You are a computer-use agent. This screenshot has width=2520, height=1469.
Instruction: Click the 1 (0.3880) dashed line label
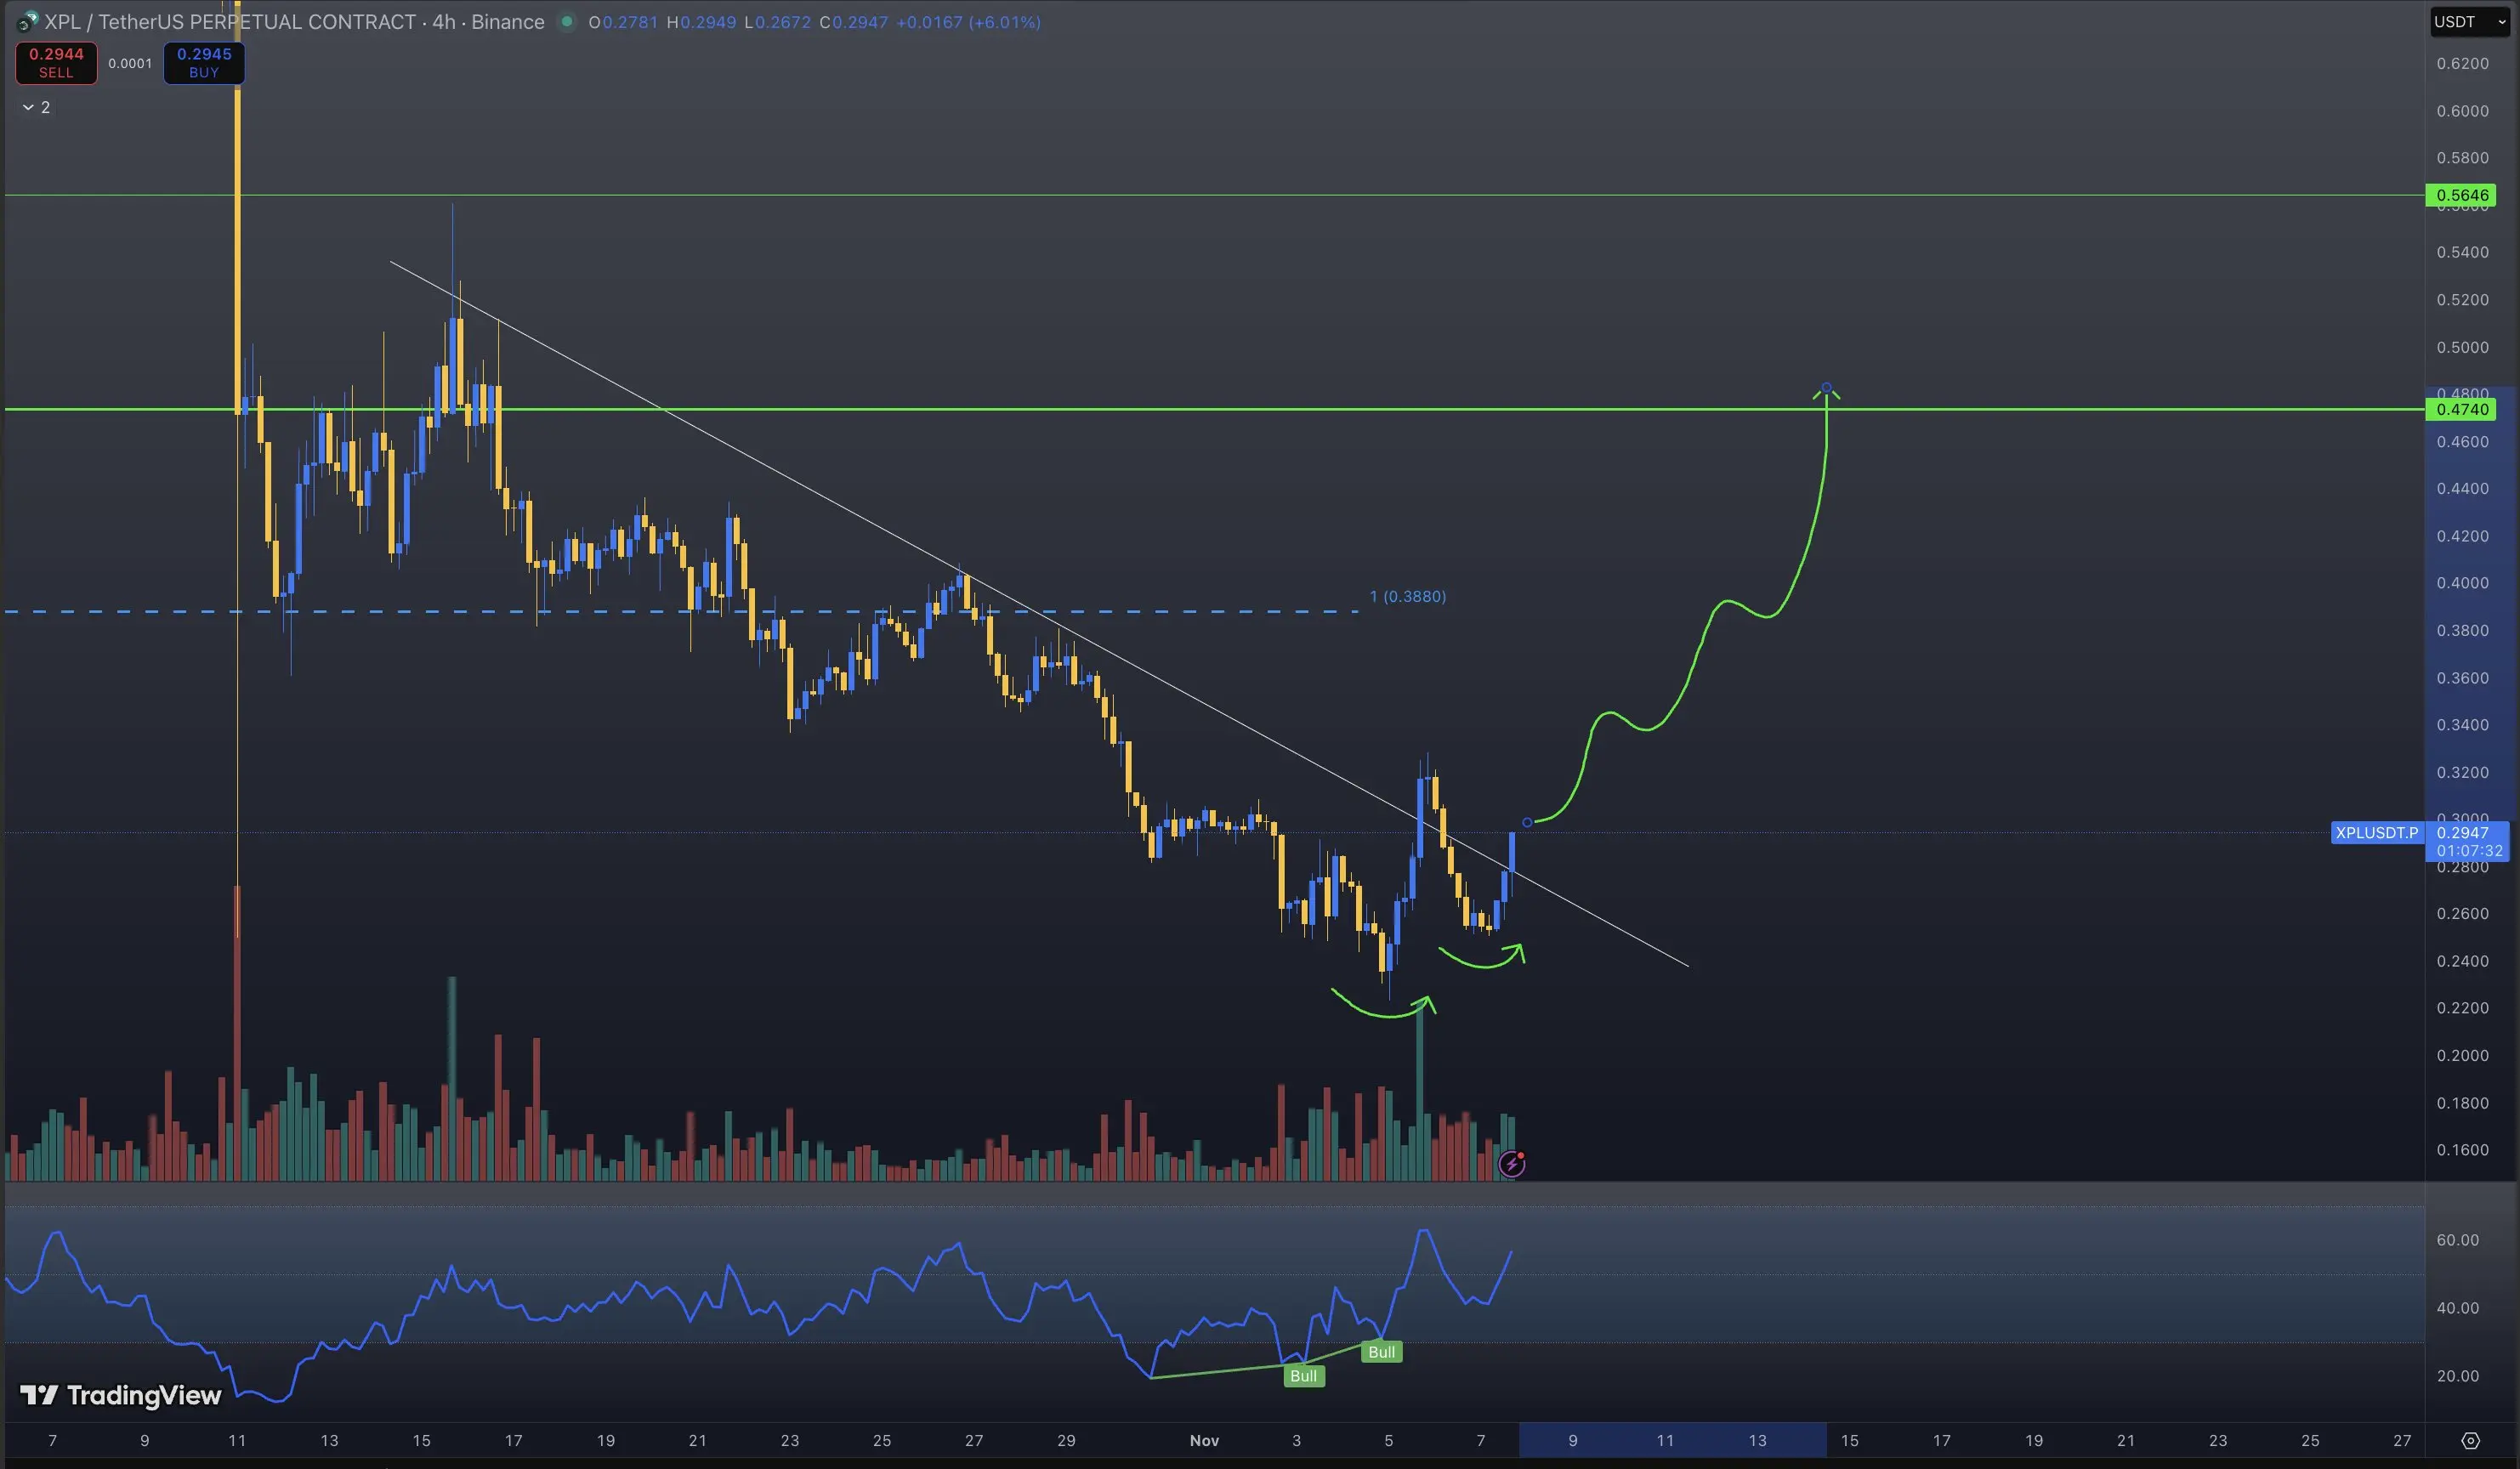tap(1407, 596)
